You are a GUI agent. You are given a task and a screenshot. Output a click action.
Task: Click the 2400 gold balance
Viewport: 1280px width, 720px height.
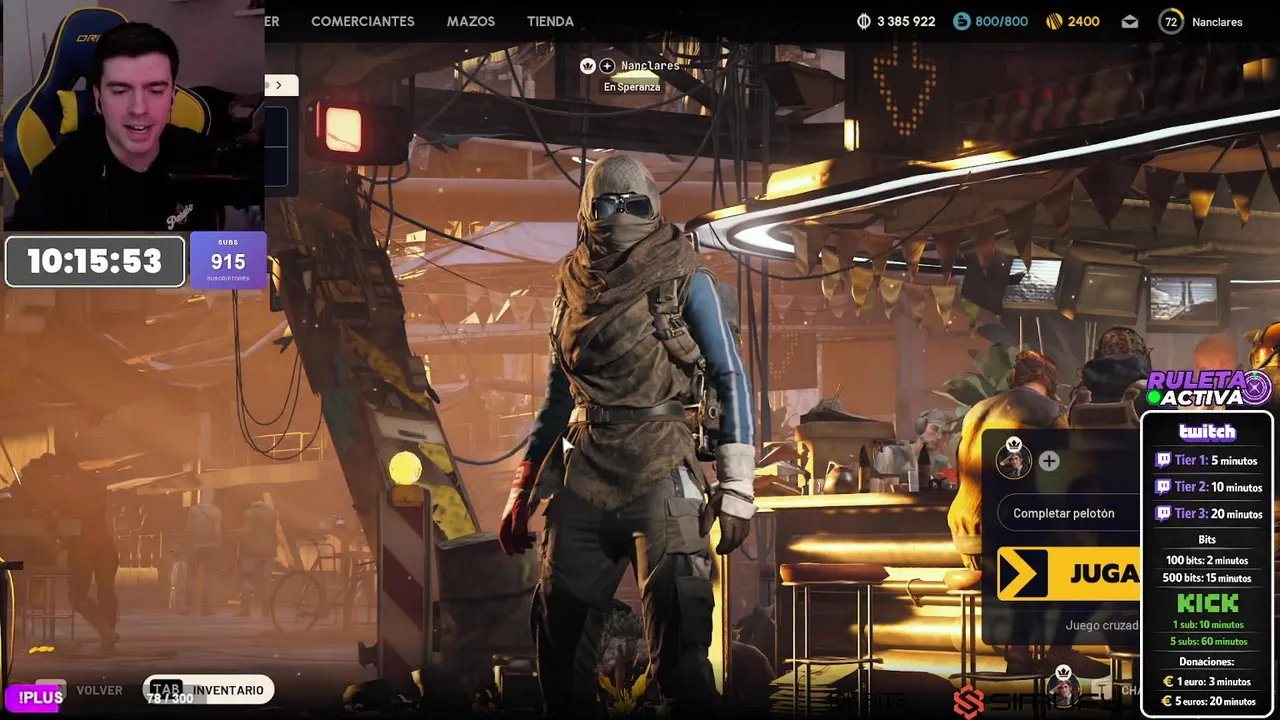point(1084,21)
